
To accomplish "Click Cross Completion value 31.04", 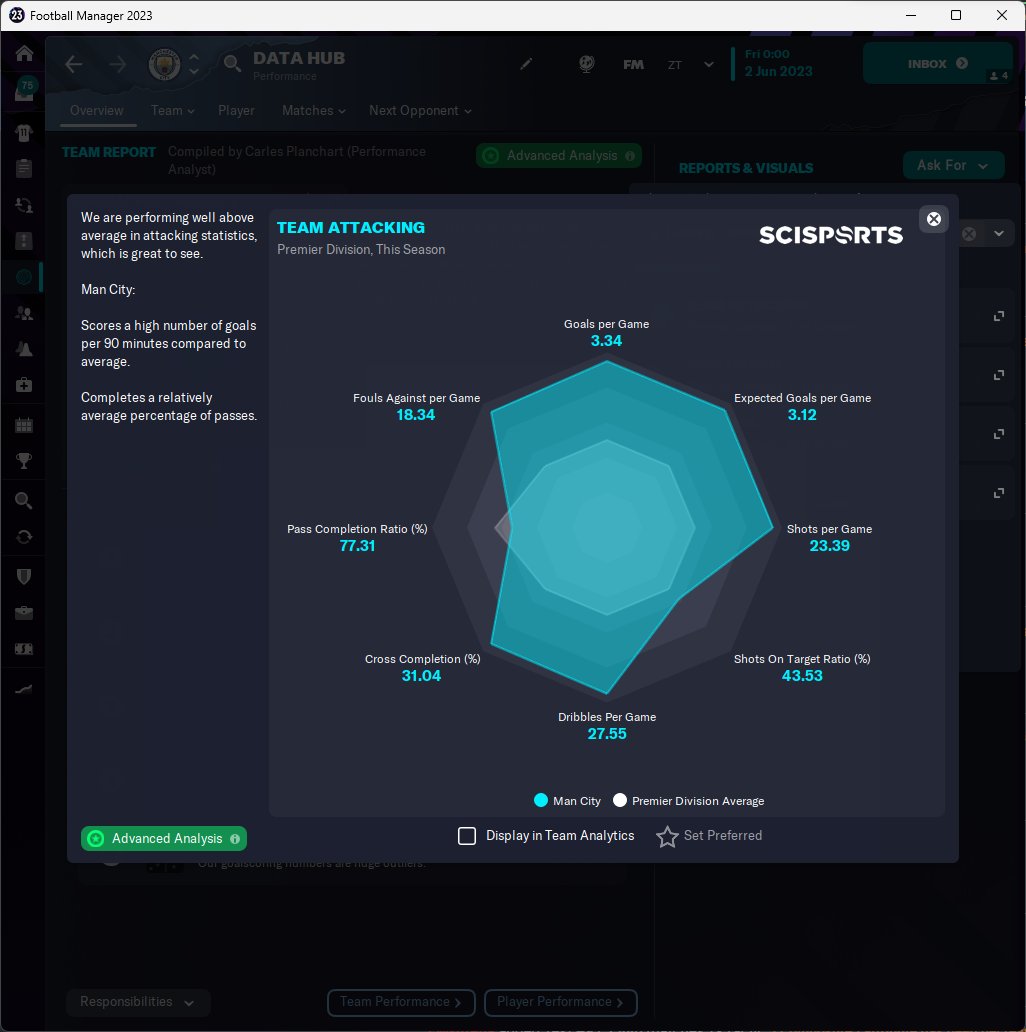I will (421, 676).
